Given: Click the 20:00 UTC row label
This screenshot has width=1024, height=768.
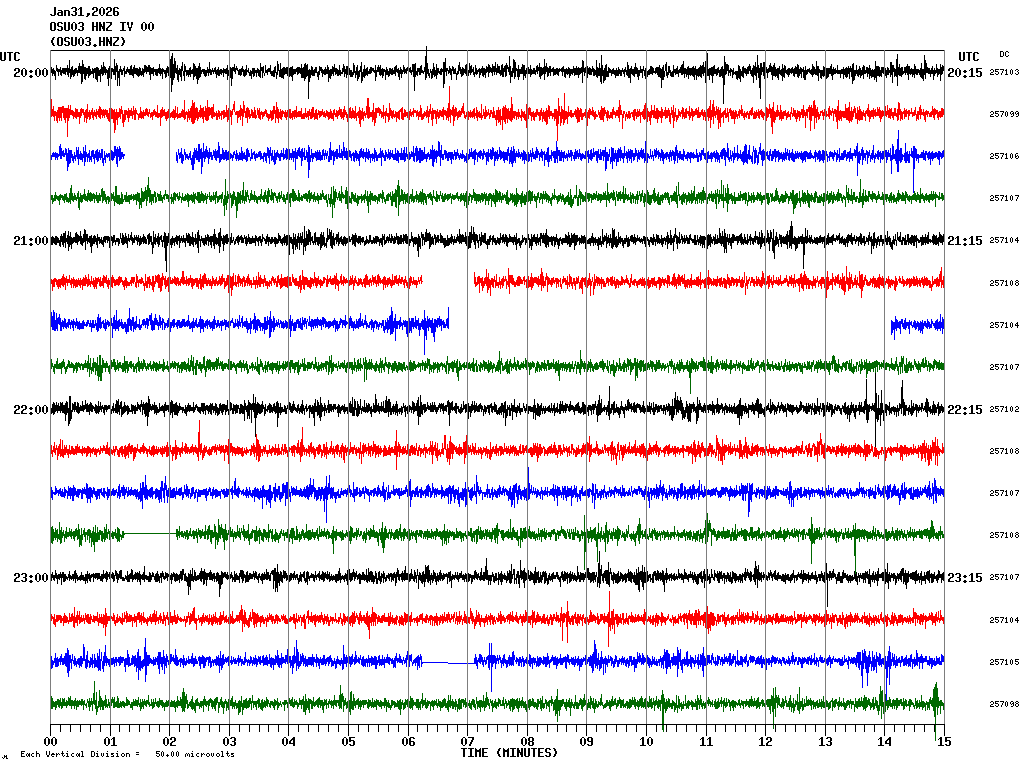Looking at the screenshot, I should pos(31,73).
